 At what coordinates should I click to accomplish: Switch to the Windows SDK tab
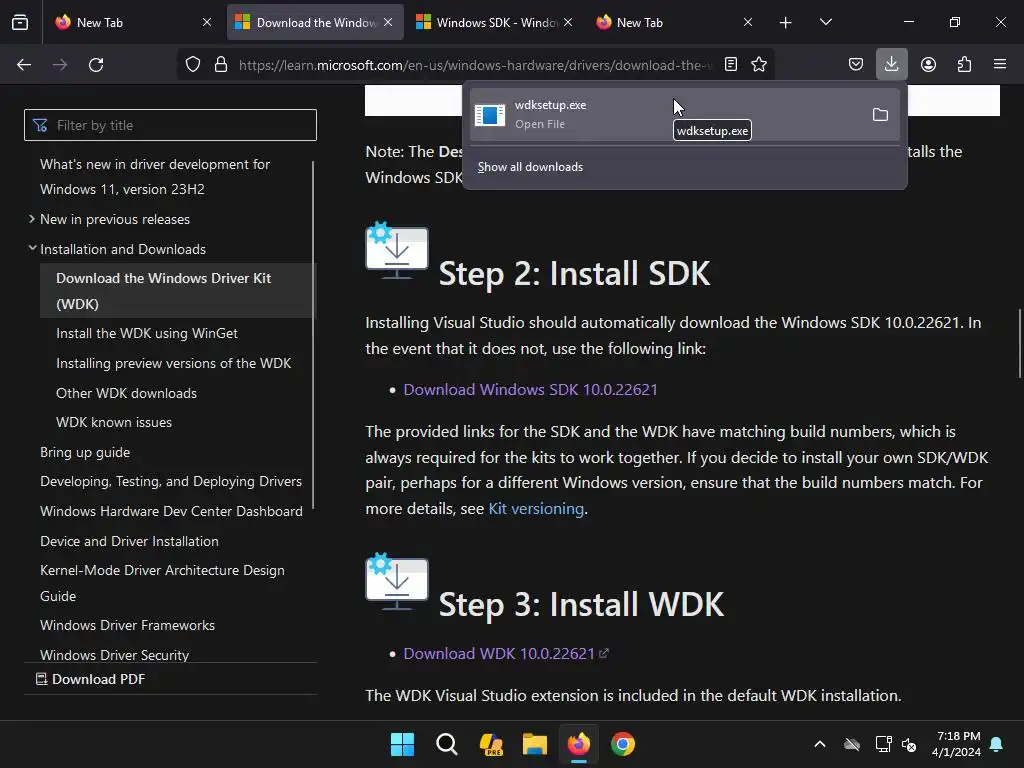coord(494,22)
